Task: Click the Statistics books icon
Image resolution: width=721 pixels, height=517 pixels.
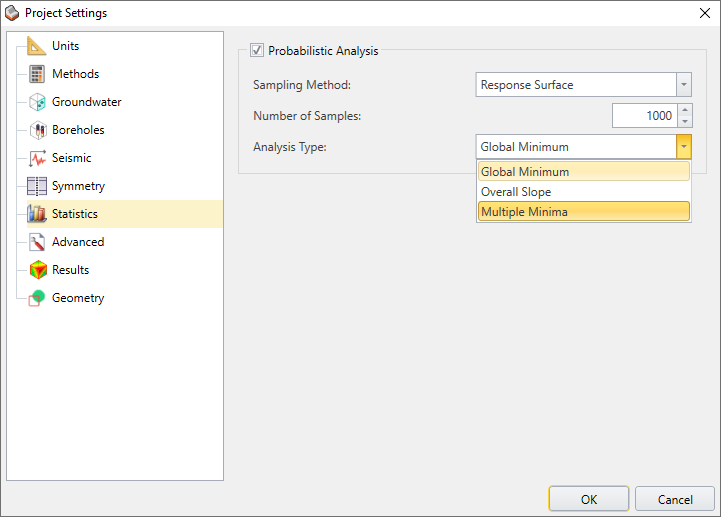Action: [37, 214]
